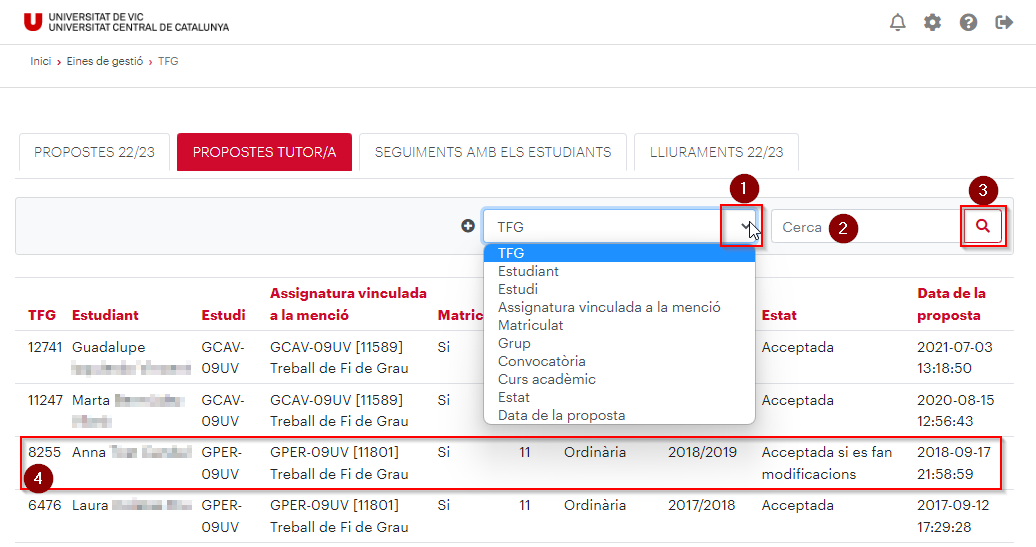Click Ordinària in the 8255 row
The height and width of the screenshot is (547, 1036).
(x=595, y=452)
